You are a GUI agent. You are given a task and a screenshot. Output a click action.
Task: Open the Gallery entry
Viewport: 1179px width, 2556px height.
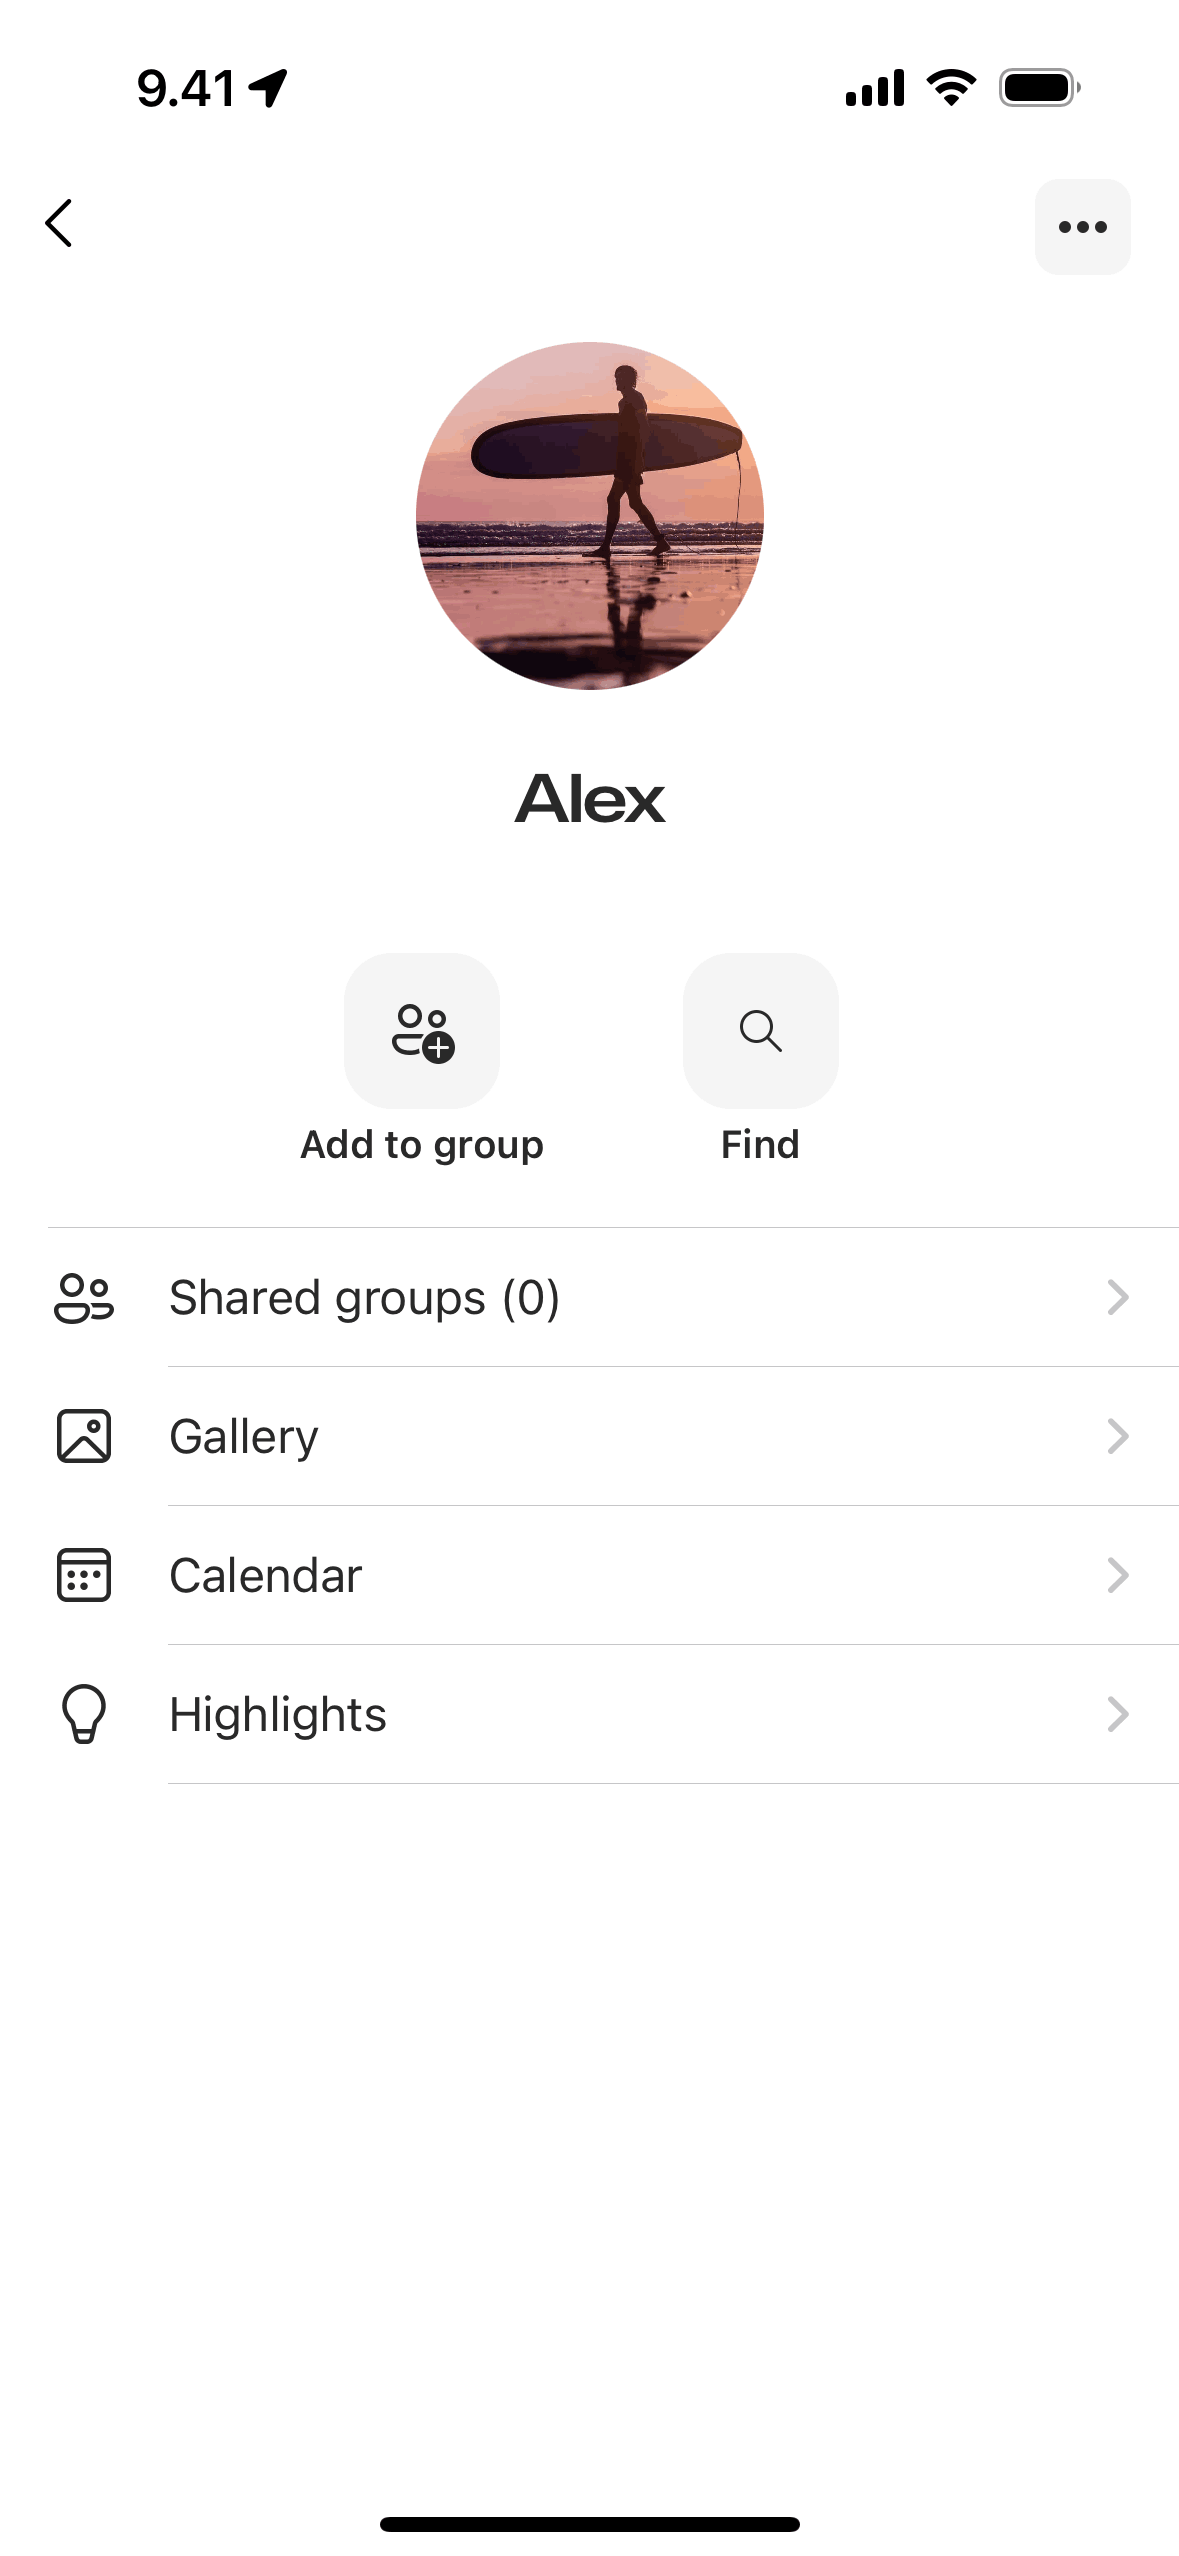click(x=613, y=1436)
